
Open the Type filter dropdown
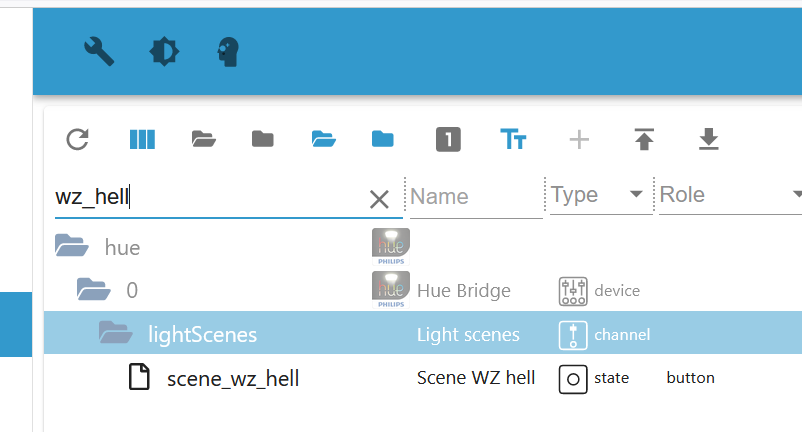click(x=636, y=194)
